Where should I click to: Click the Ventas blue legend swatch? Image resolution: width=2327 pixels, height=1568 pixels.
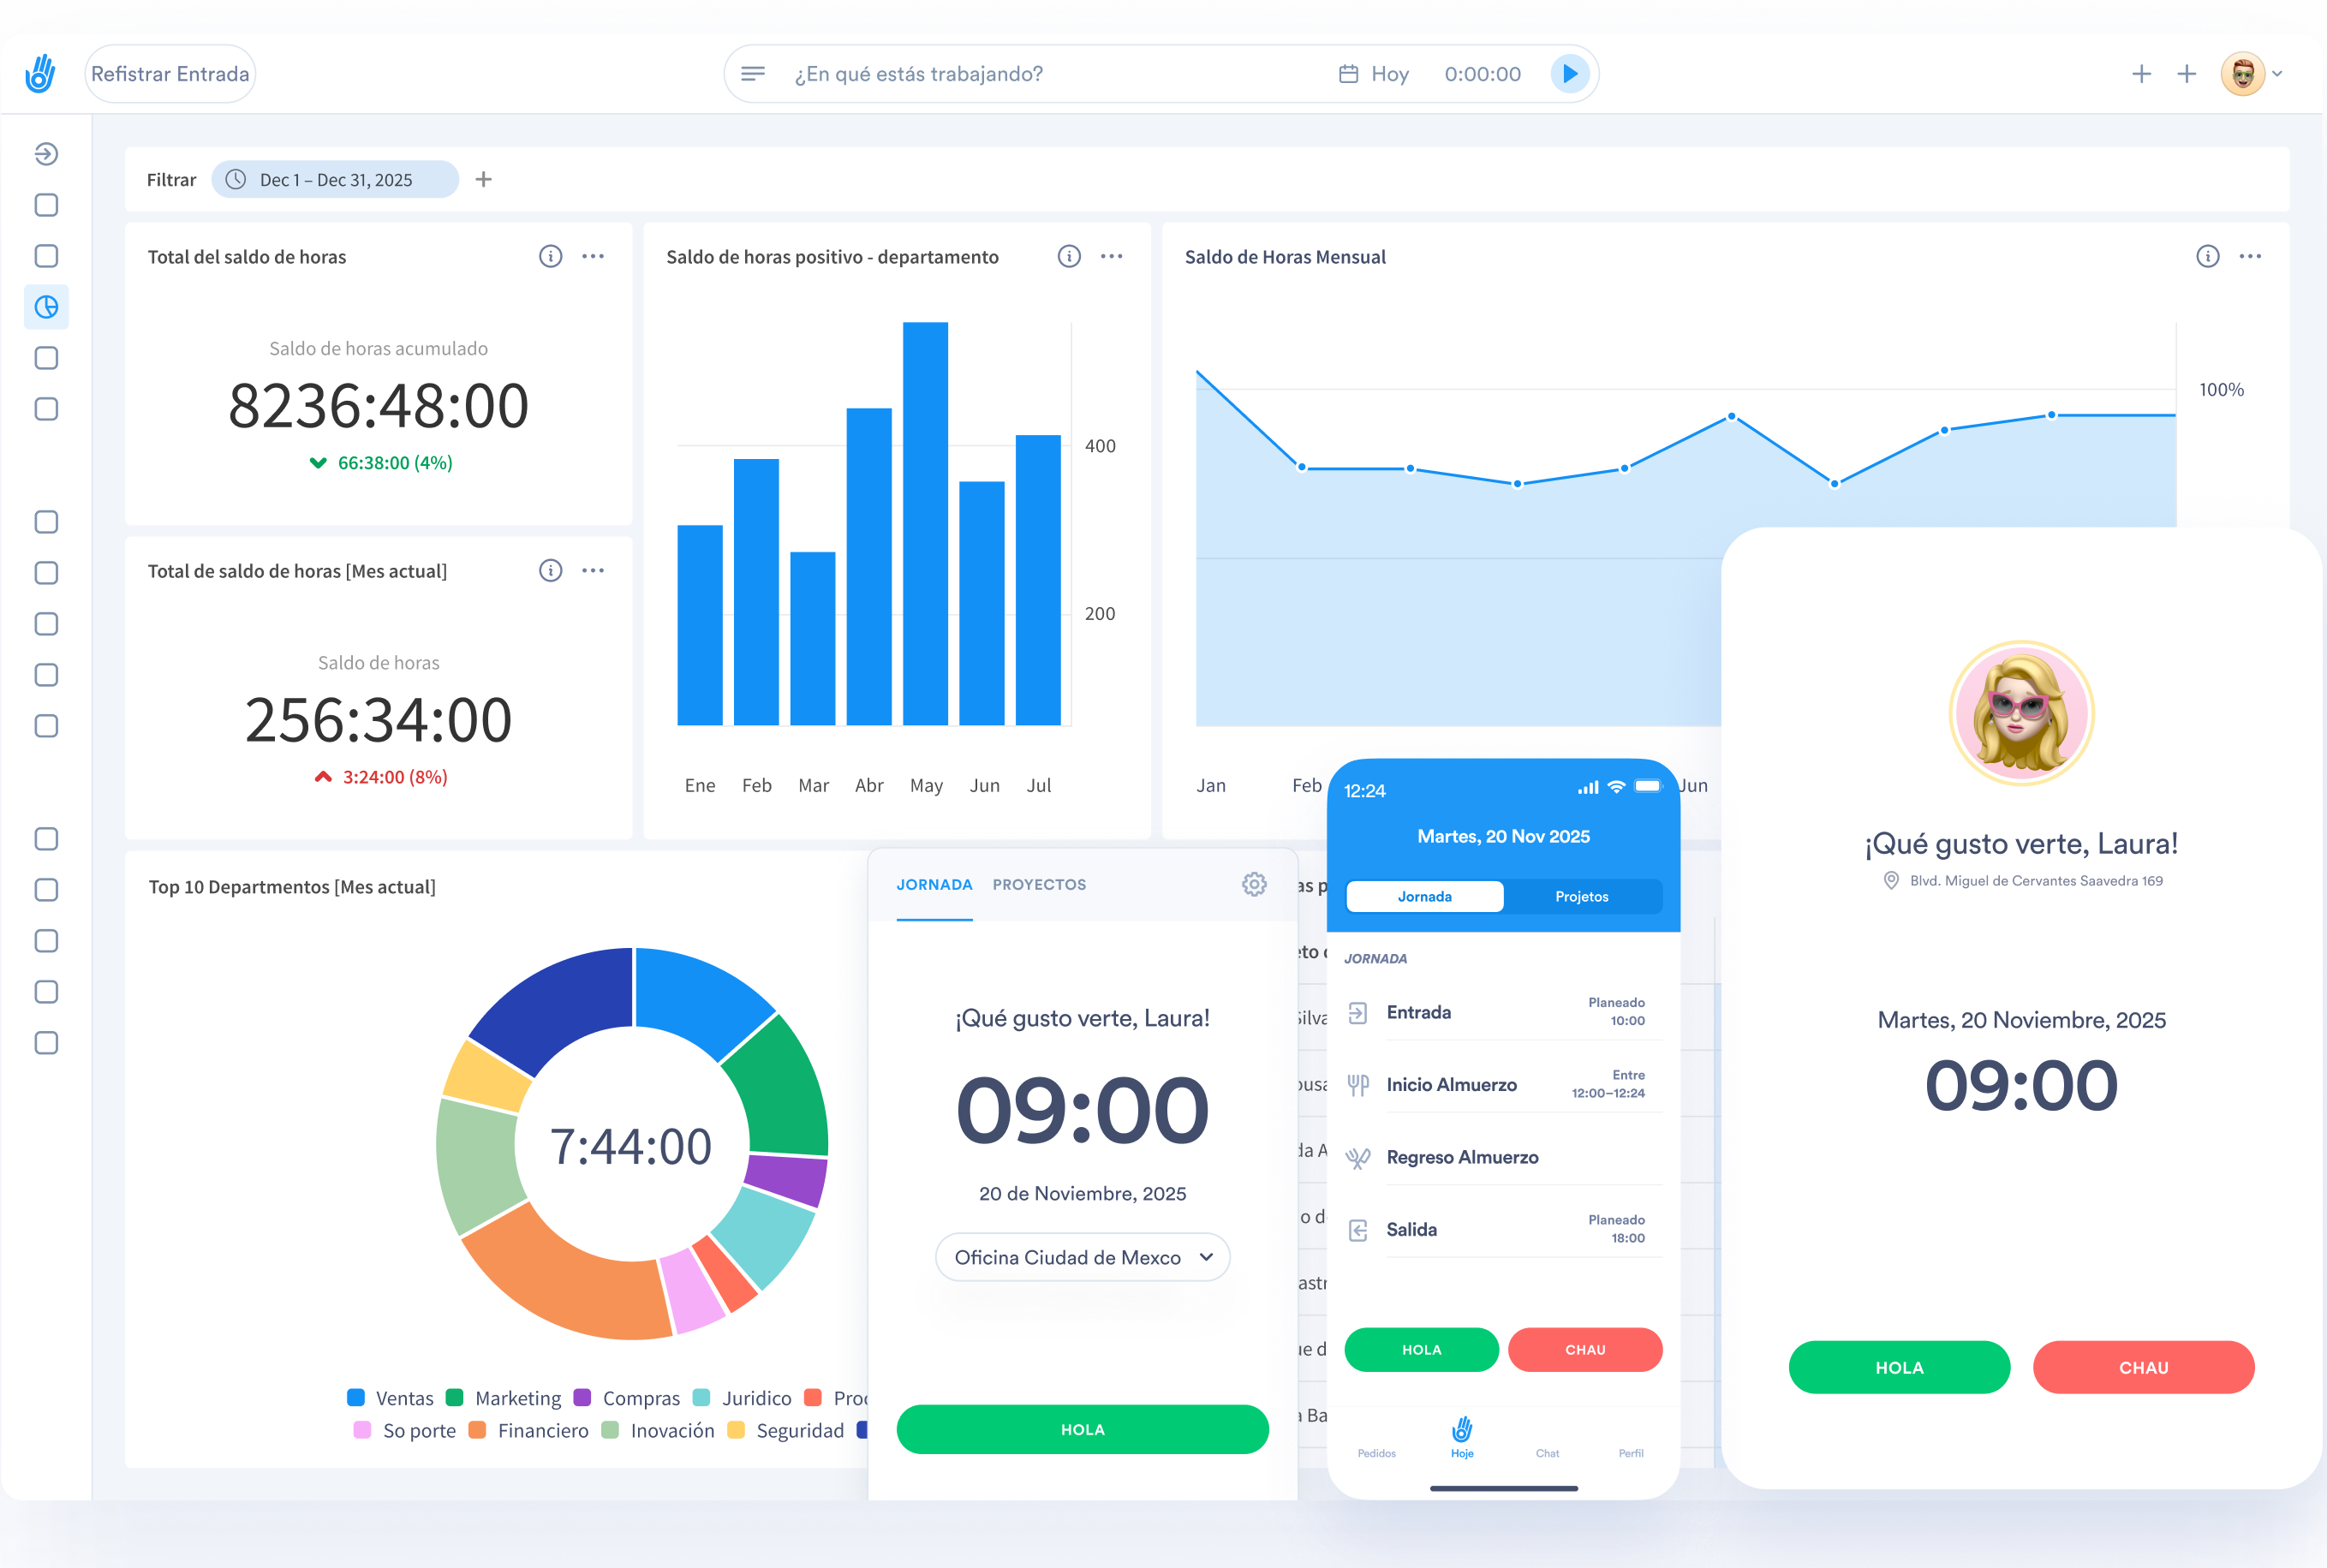point(356,1397)
